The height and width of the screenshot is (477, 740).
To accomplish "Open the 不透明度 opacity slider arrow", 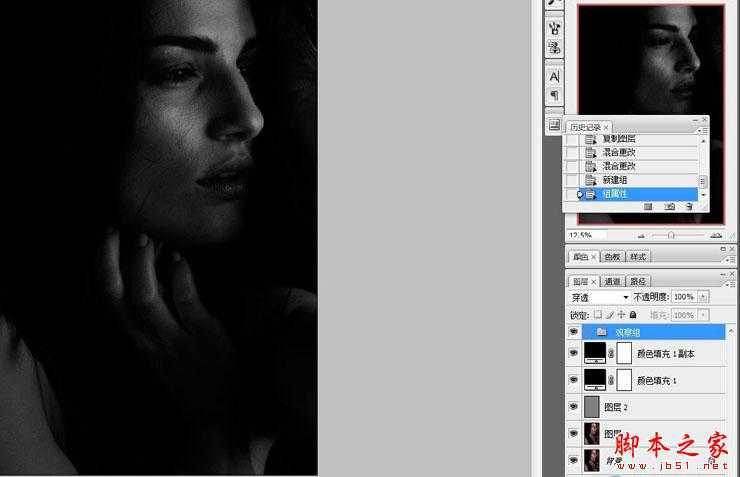I will click(703, 297).
